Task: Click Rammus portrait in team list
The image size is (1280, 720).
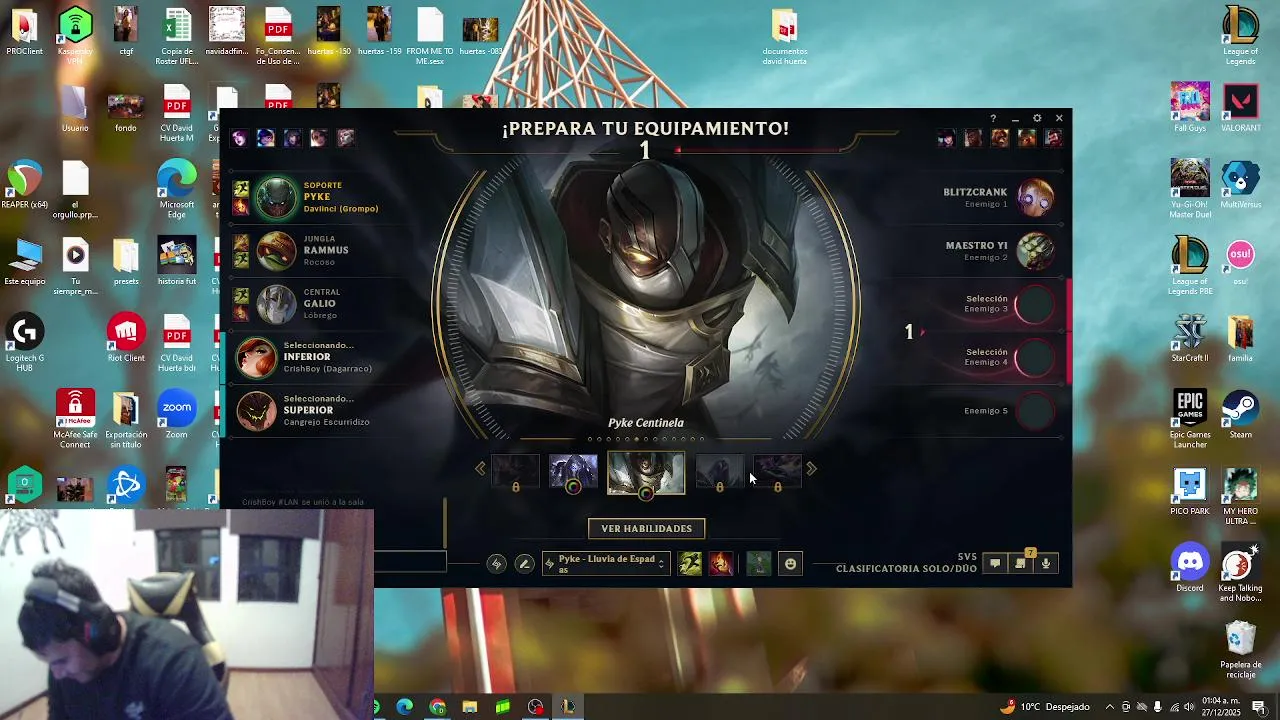Action: (276, 251)
